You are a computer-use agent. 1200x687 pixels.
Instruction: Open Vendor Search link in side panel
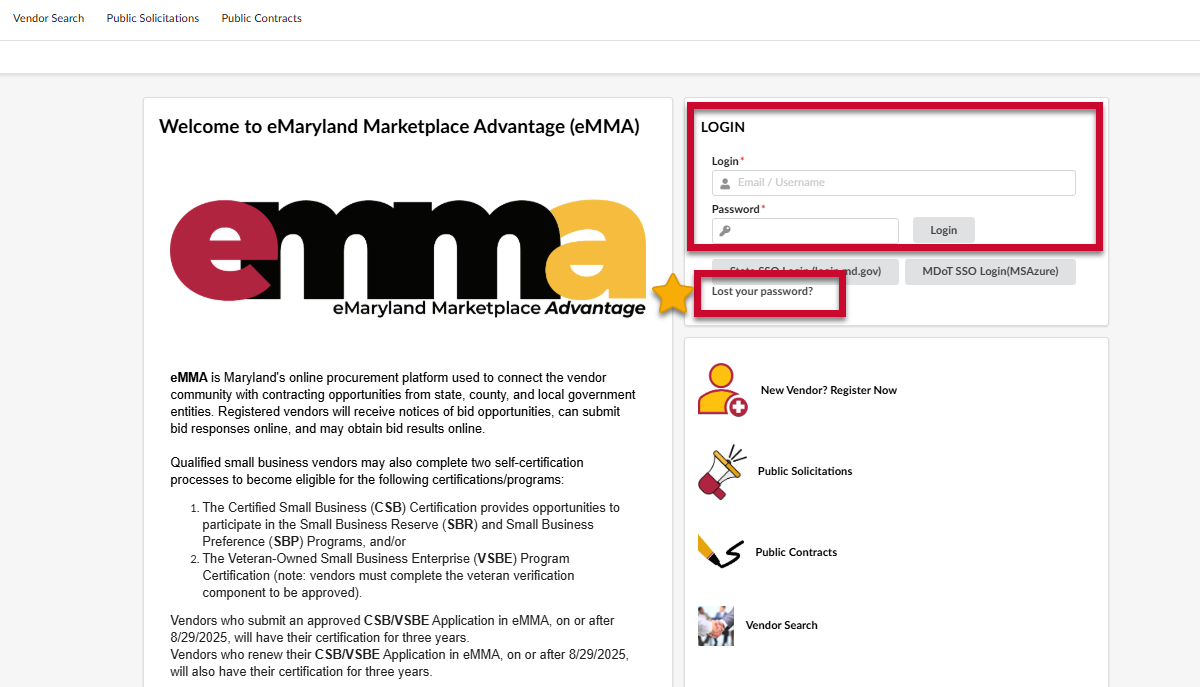tap(782, 625)
